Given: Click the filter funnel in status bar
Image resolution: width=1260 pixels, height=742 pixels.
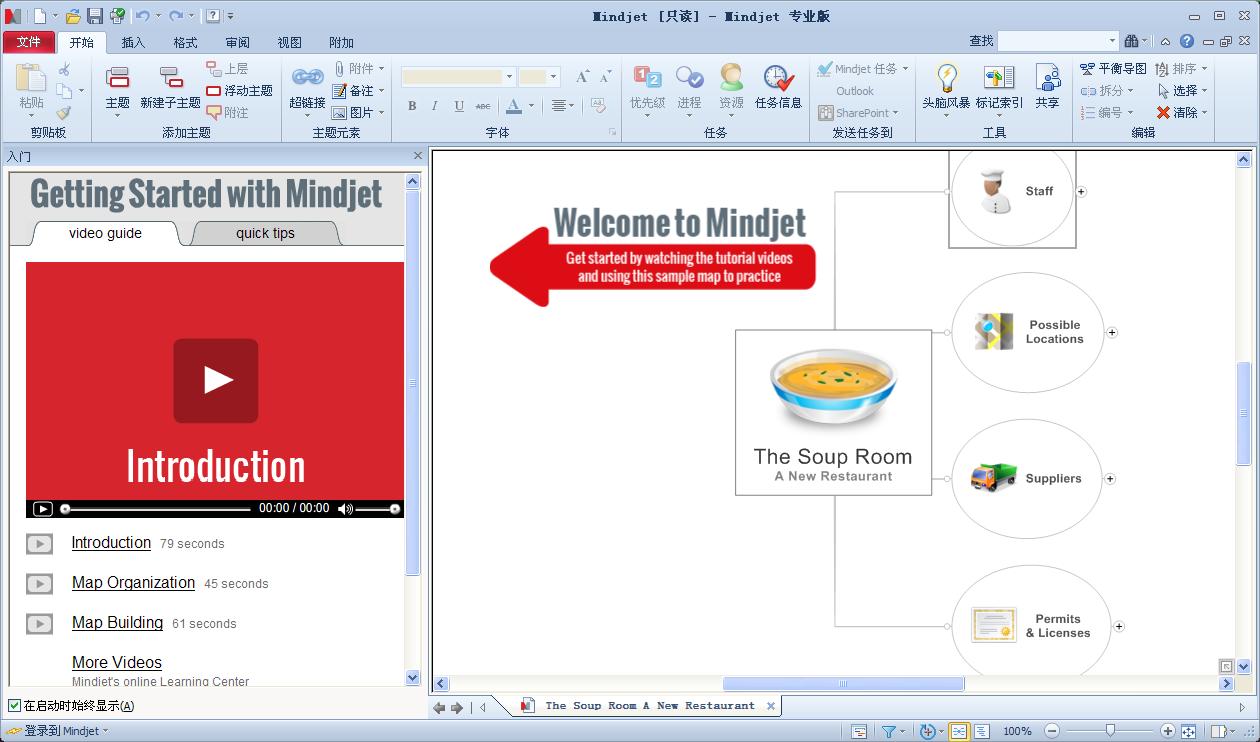Looking at the screenshot, I should 888,732.
